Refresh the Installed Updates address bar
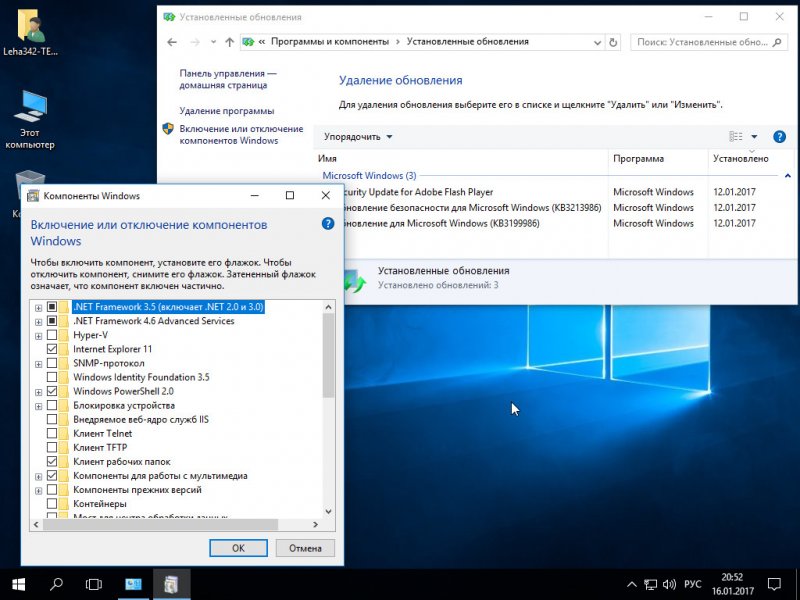The image size is (800, 600). [x=613, y=42]
